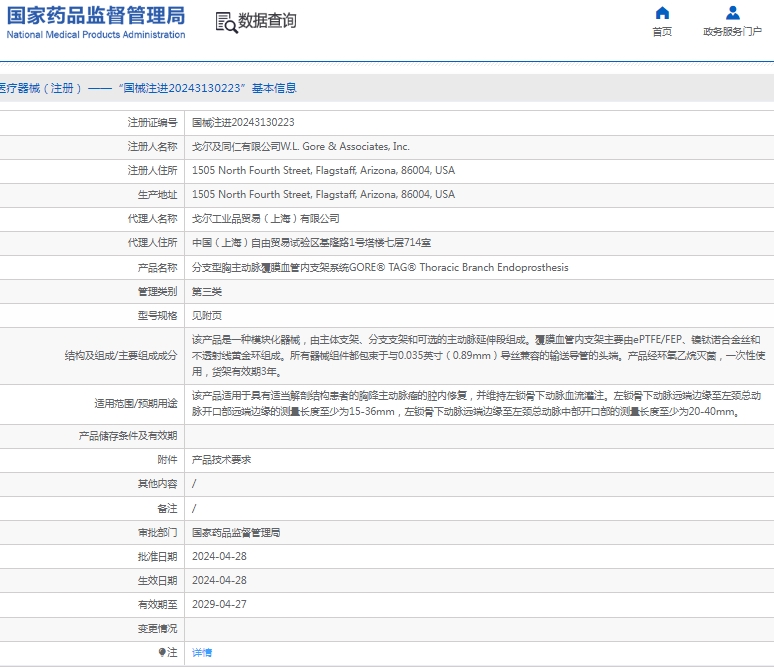This screenshot has height=667, width=774.
Task: Click the 产品名称 row label
Action: pos(157,268)
